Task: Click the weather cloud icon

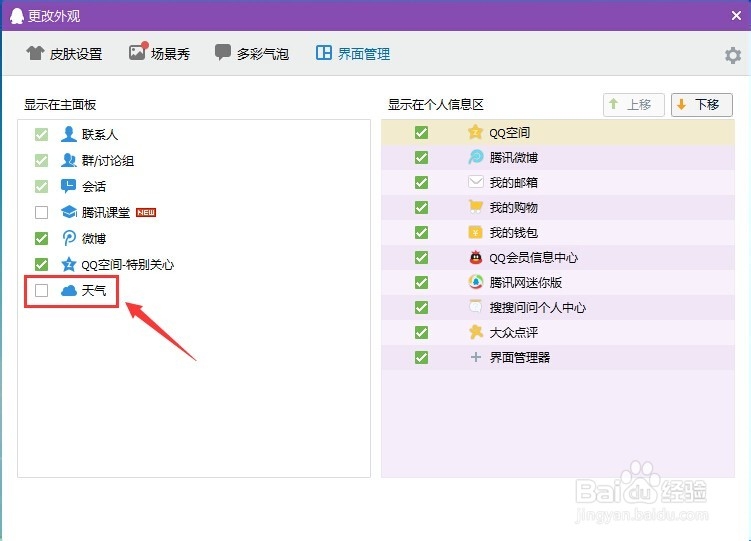Action: click(69, 290)
